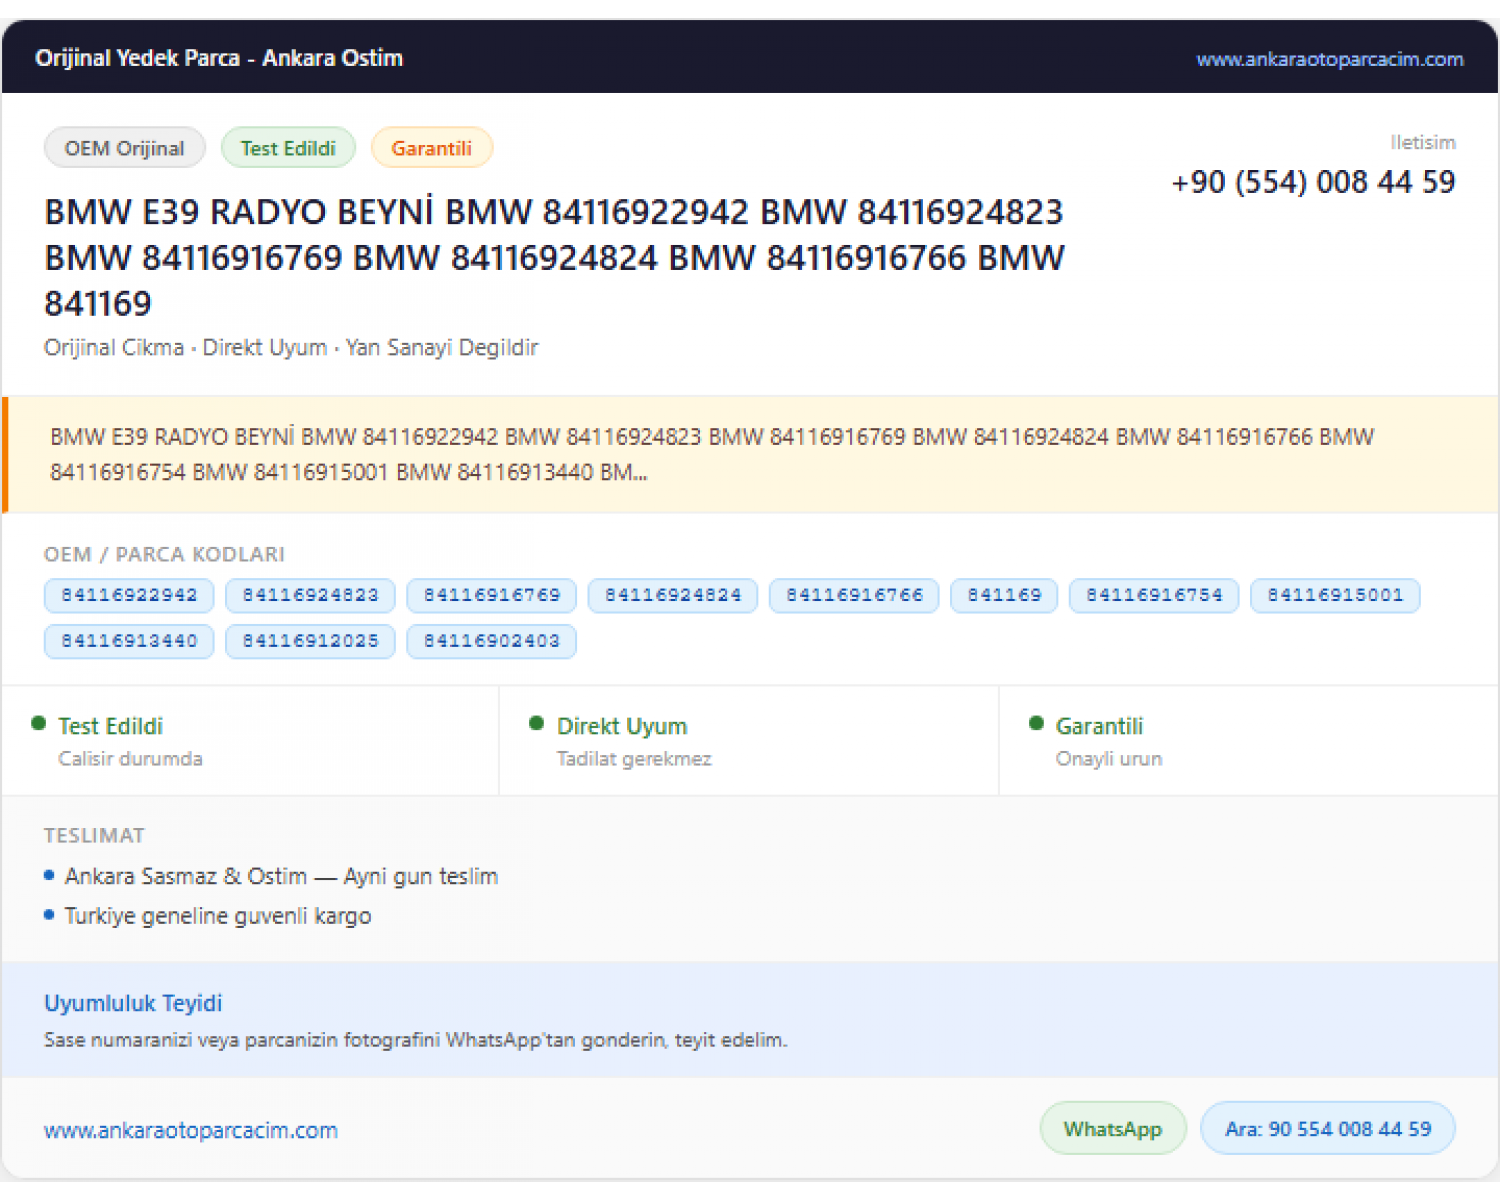Click the orange Garantili badge
Viewport: 1500px width, 1200px height.
(x=431, y=148)
